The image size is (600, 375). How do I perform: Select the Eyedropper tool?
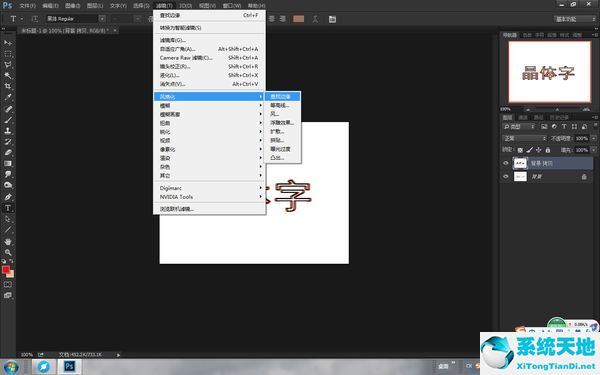8,98
